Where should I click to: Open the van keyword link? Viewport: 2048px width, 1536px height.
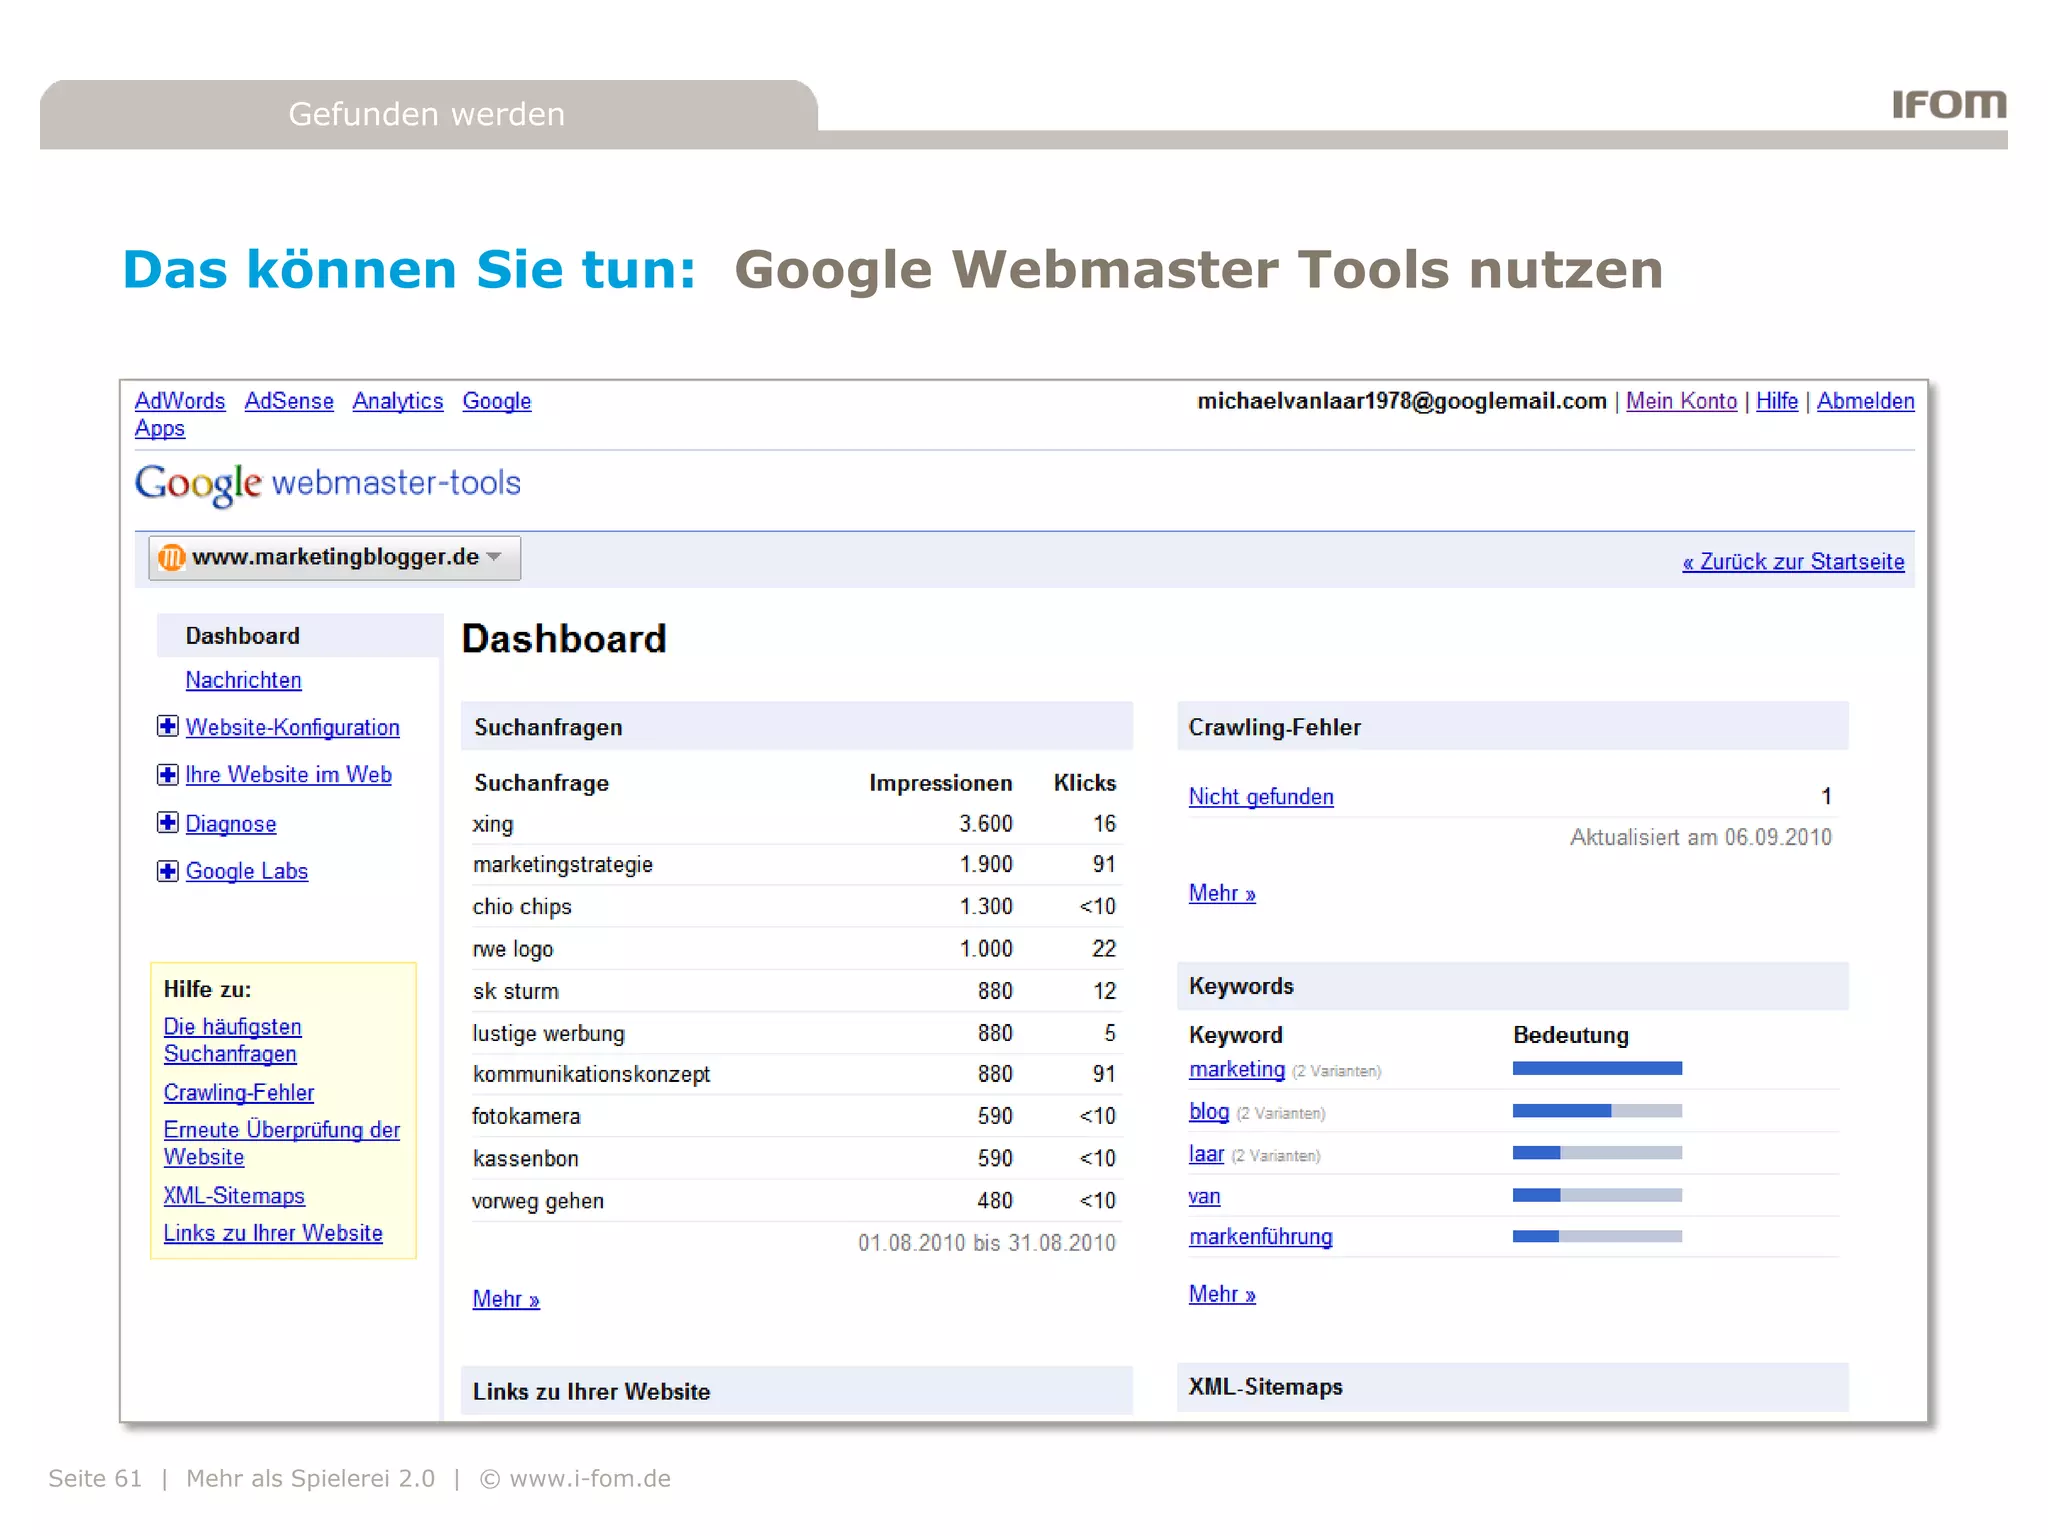coord(1205,1196)
